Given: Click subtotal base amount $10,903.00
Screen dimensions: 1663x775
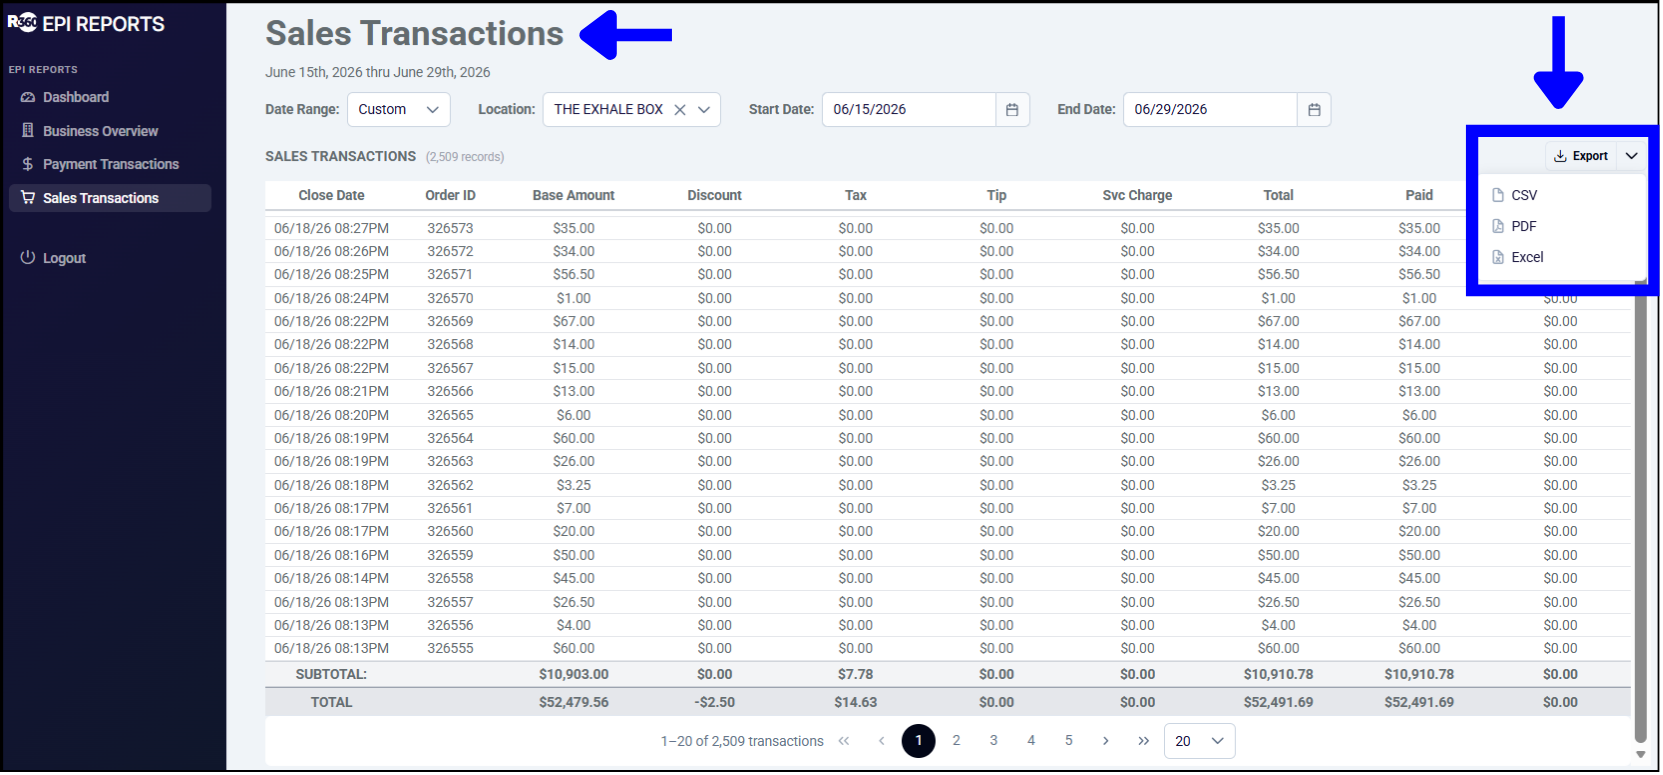Looking at the screenshot, I should (x=573, y=674).
